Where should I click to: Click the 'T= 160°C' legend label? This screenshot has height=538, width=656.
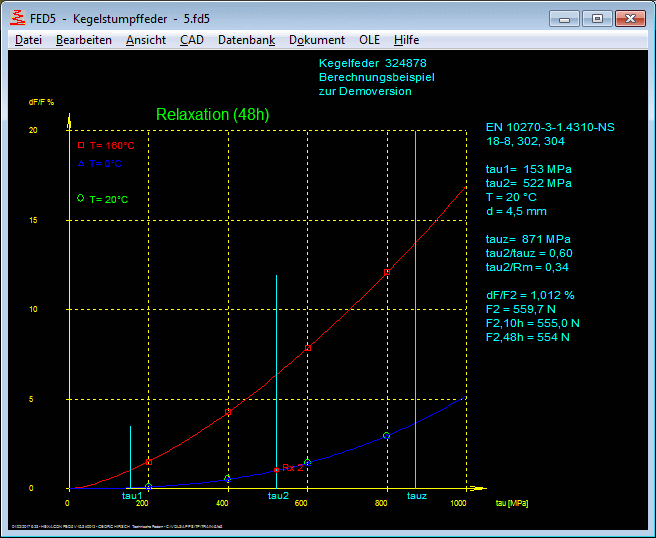[112, 146]
